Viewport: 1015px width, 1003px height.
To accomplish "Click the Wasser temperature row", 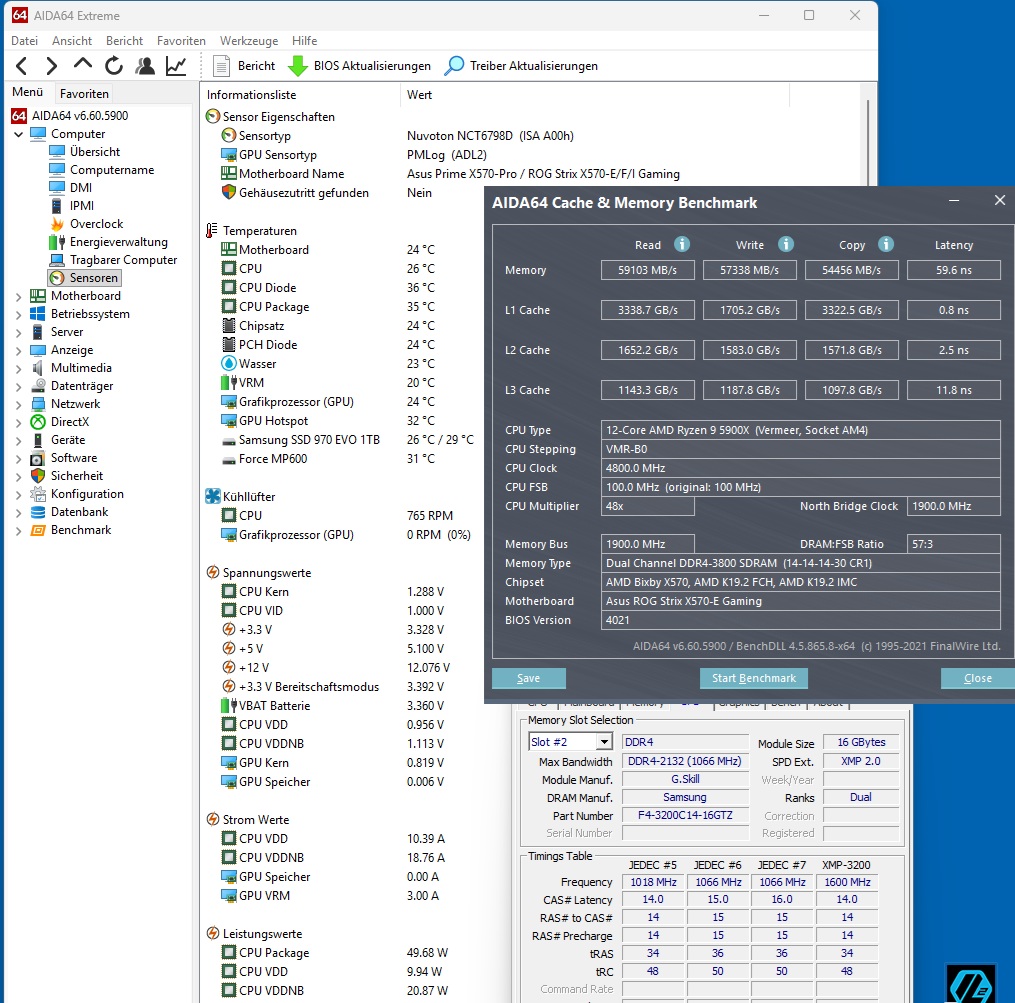I will pos(330,364).
